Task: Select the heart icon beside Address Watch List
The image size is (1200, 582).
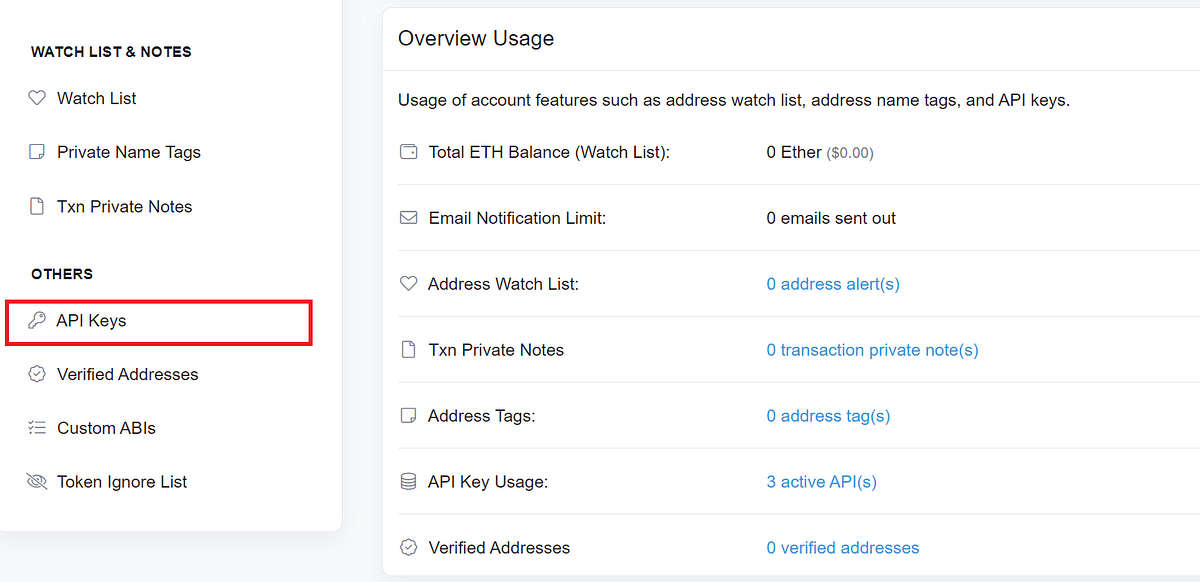Action: (408, 284)
